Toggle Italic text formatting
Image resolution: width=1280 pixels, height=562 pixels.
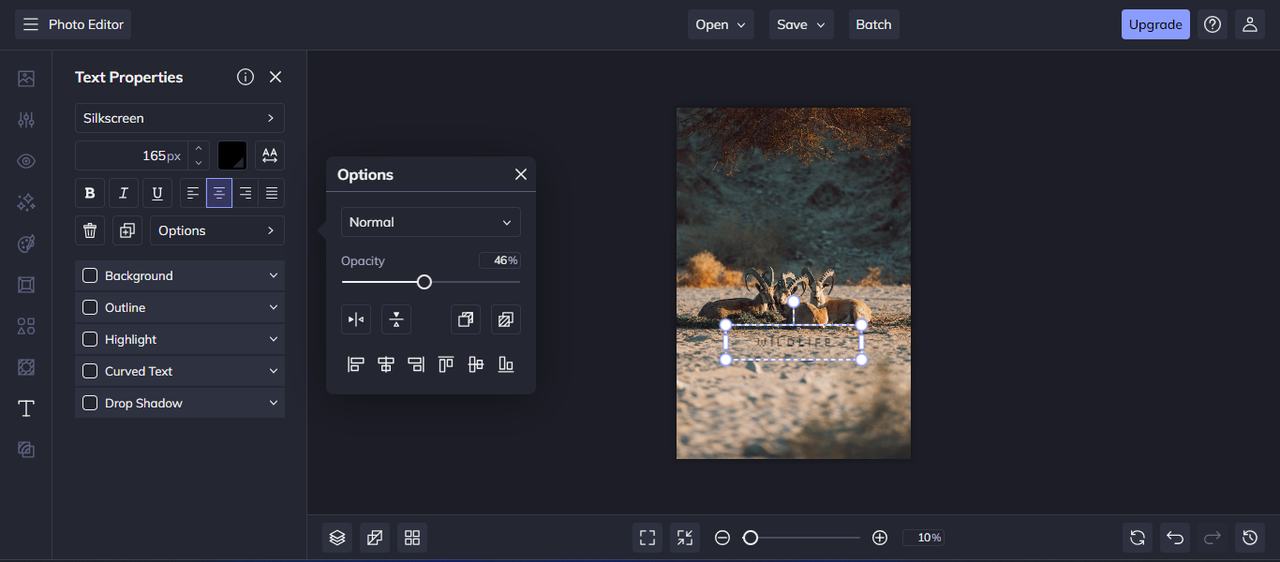[x=123, y=193]
